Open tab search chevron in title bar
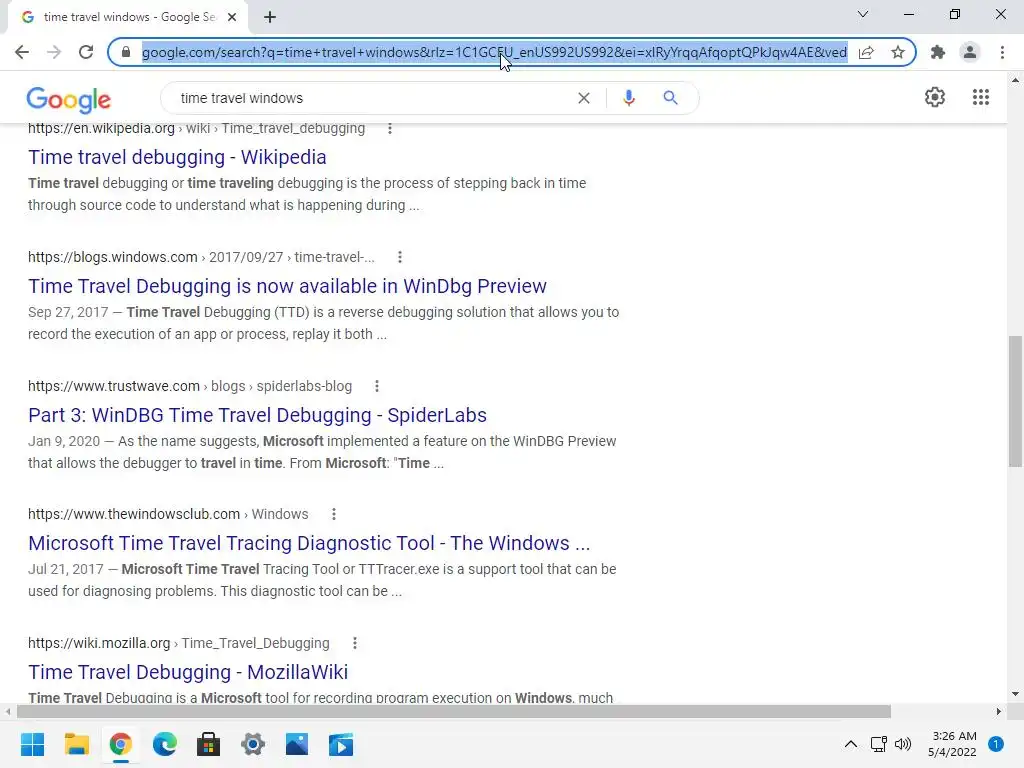Image resolution: width=1024 pixels, height=768 pixels. 863,14
